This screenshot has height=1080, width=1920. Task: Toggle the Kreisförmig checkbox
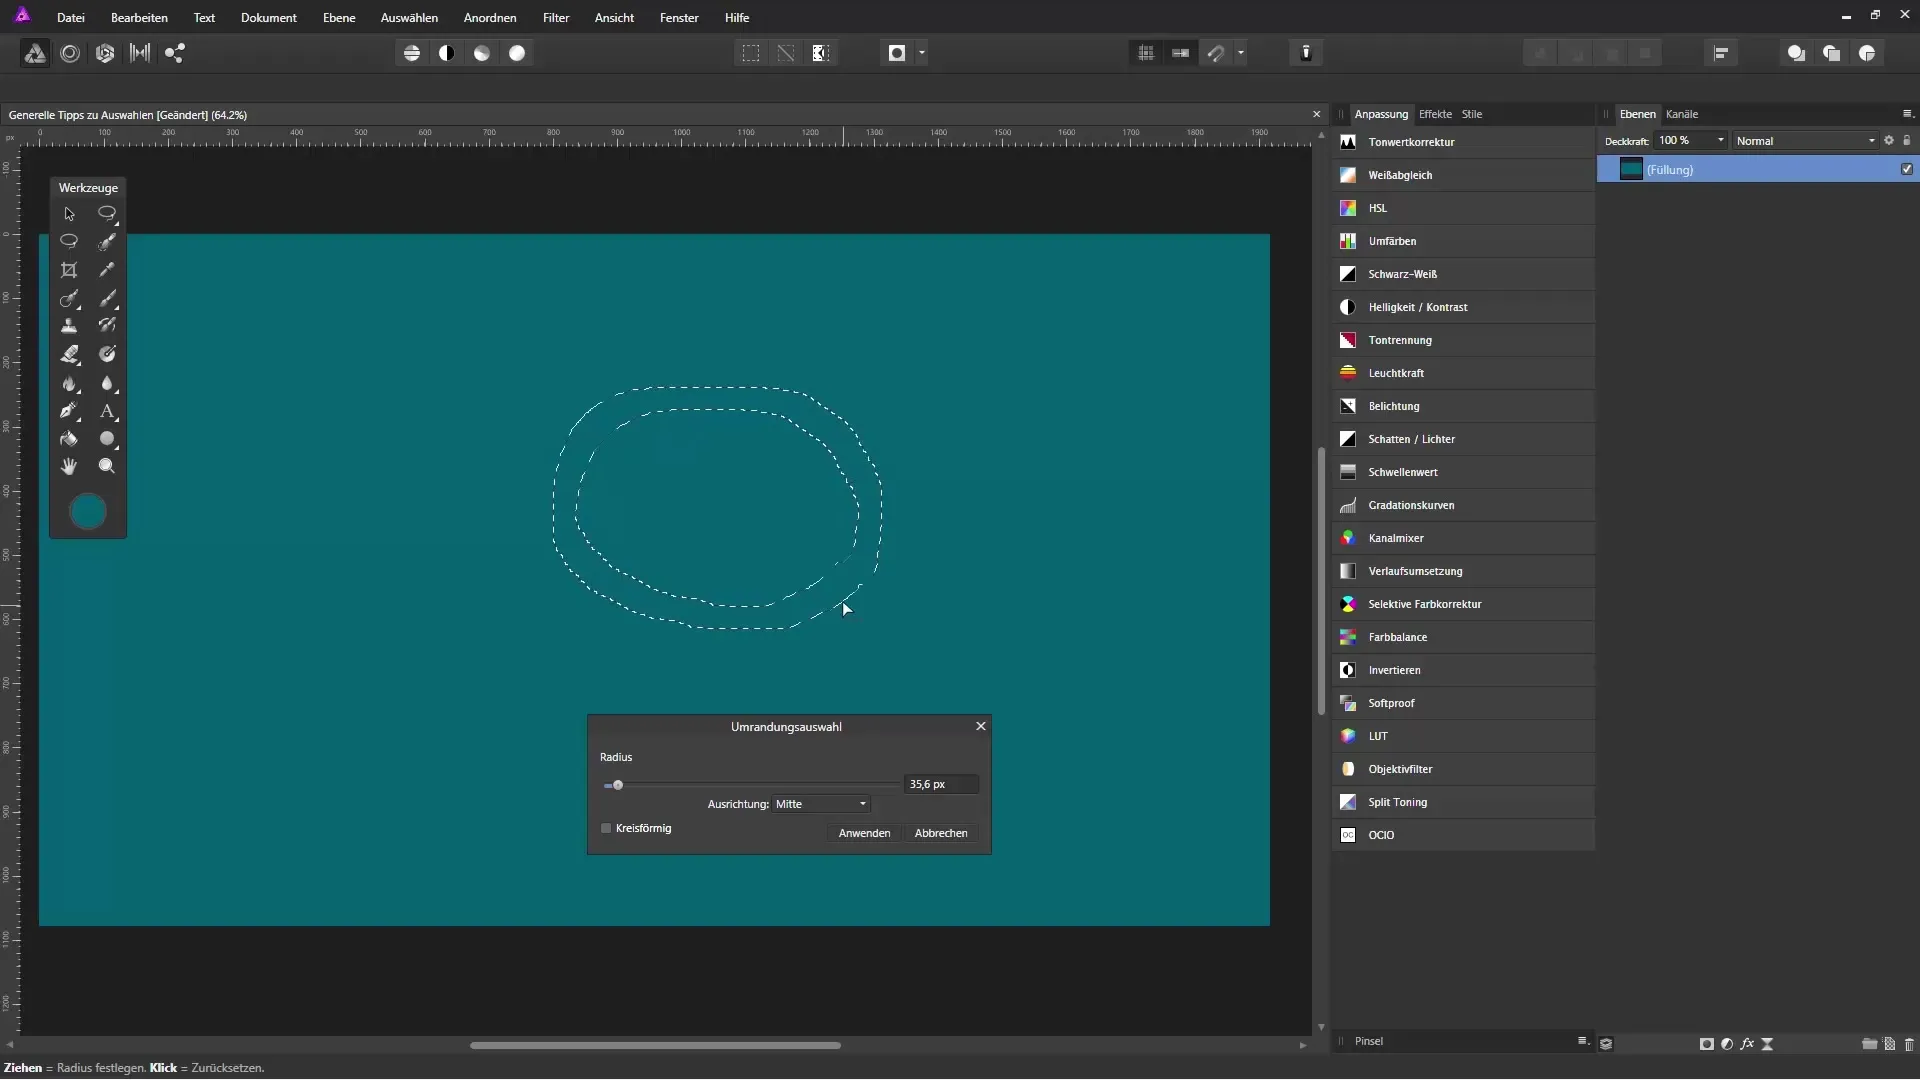pos(606,828)
